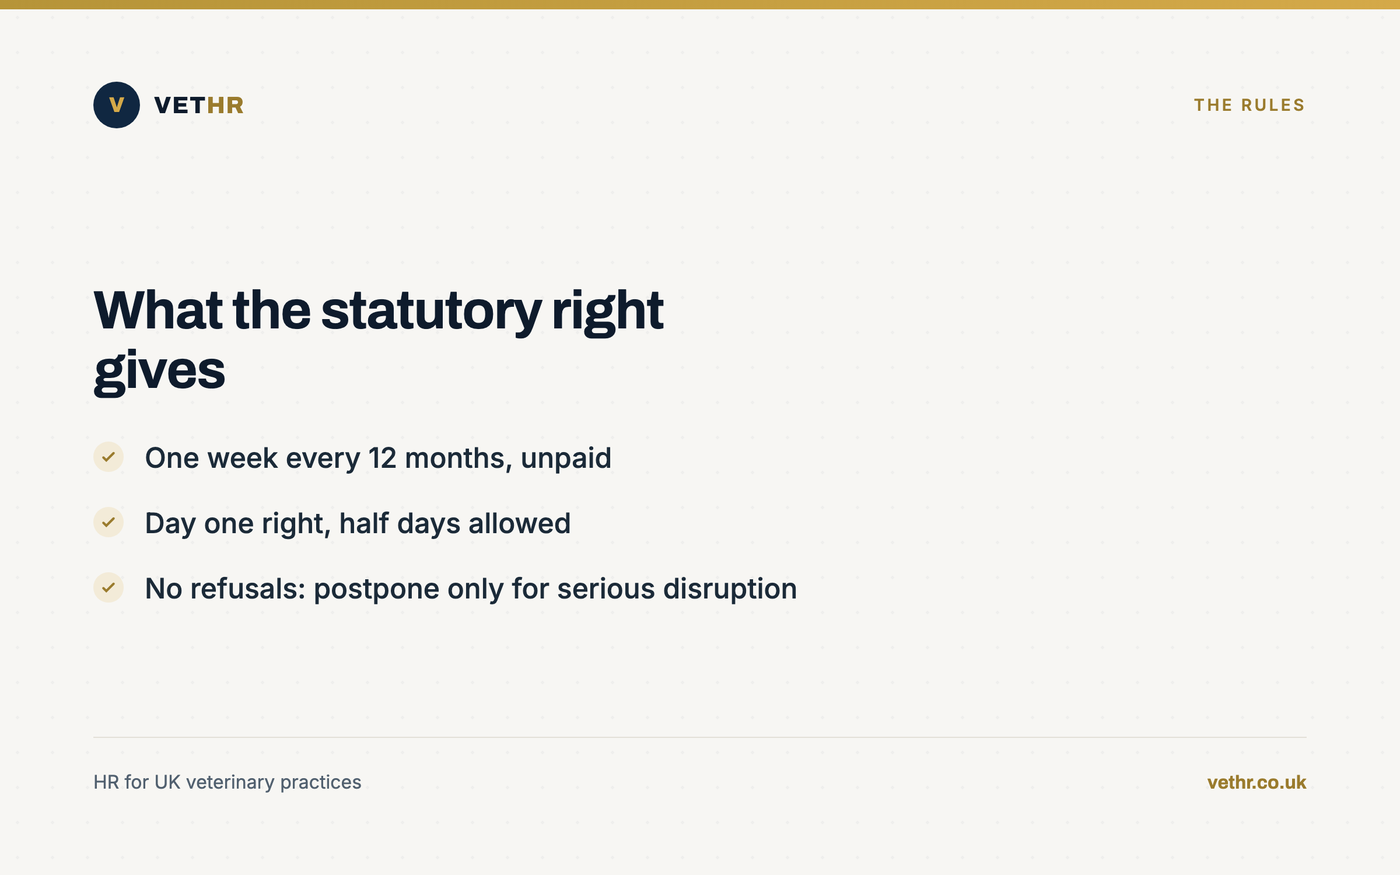
Task: Click the dark VET letters in brand name
Action: (180, 105)
